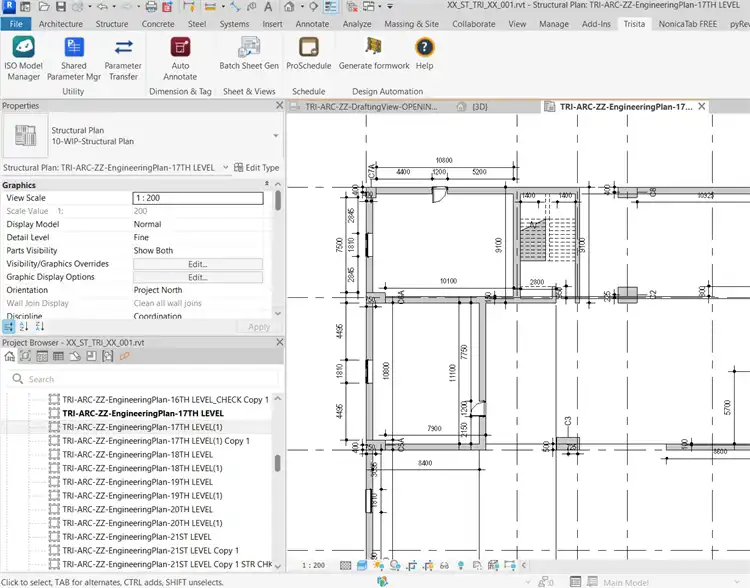Toggle Show Crop Region icon
750x588 pixels.
pyautogui.click(x=428, y=566)
